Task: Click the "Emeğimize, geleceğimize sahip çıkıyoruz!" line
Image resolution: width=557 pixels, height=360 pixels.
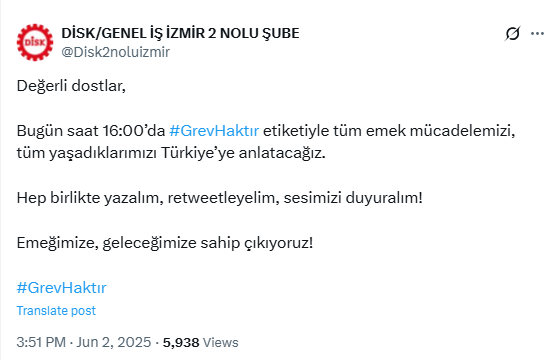Action: pyautogui.click(x=165, y=243)
